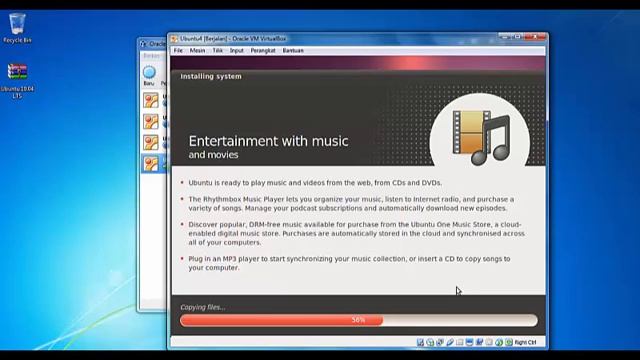Image resolution: width=640 pixels, height=360 pixels.
Task: Click the optical disc icon in VM status bar
Action: [x=430, y=342]
